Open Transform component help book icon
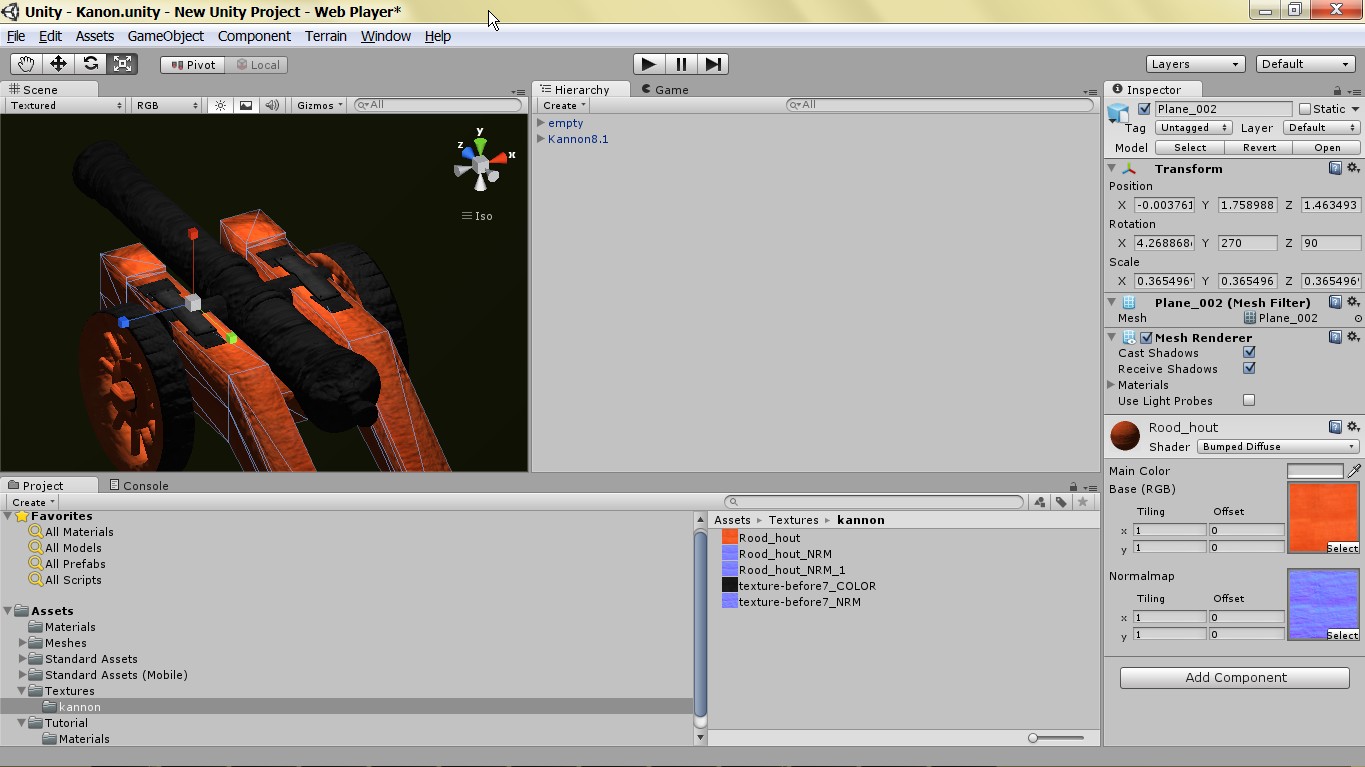 pos(1335,168)
